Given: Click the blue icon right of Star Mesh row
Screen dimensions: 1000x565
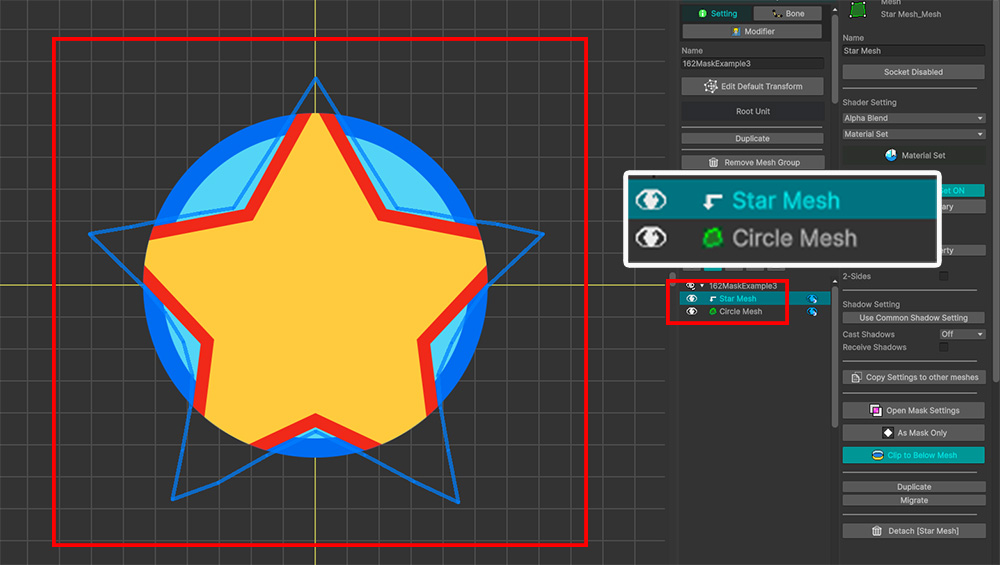Looking at the screenshot, I should click(813, 299).
